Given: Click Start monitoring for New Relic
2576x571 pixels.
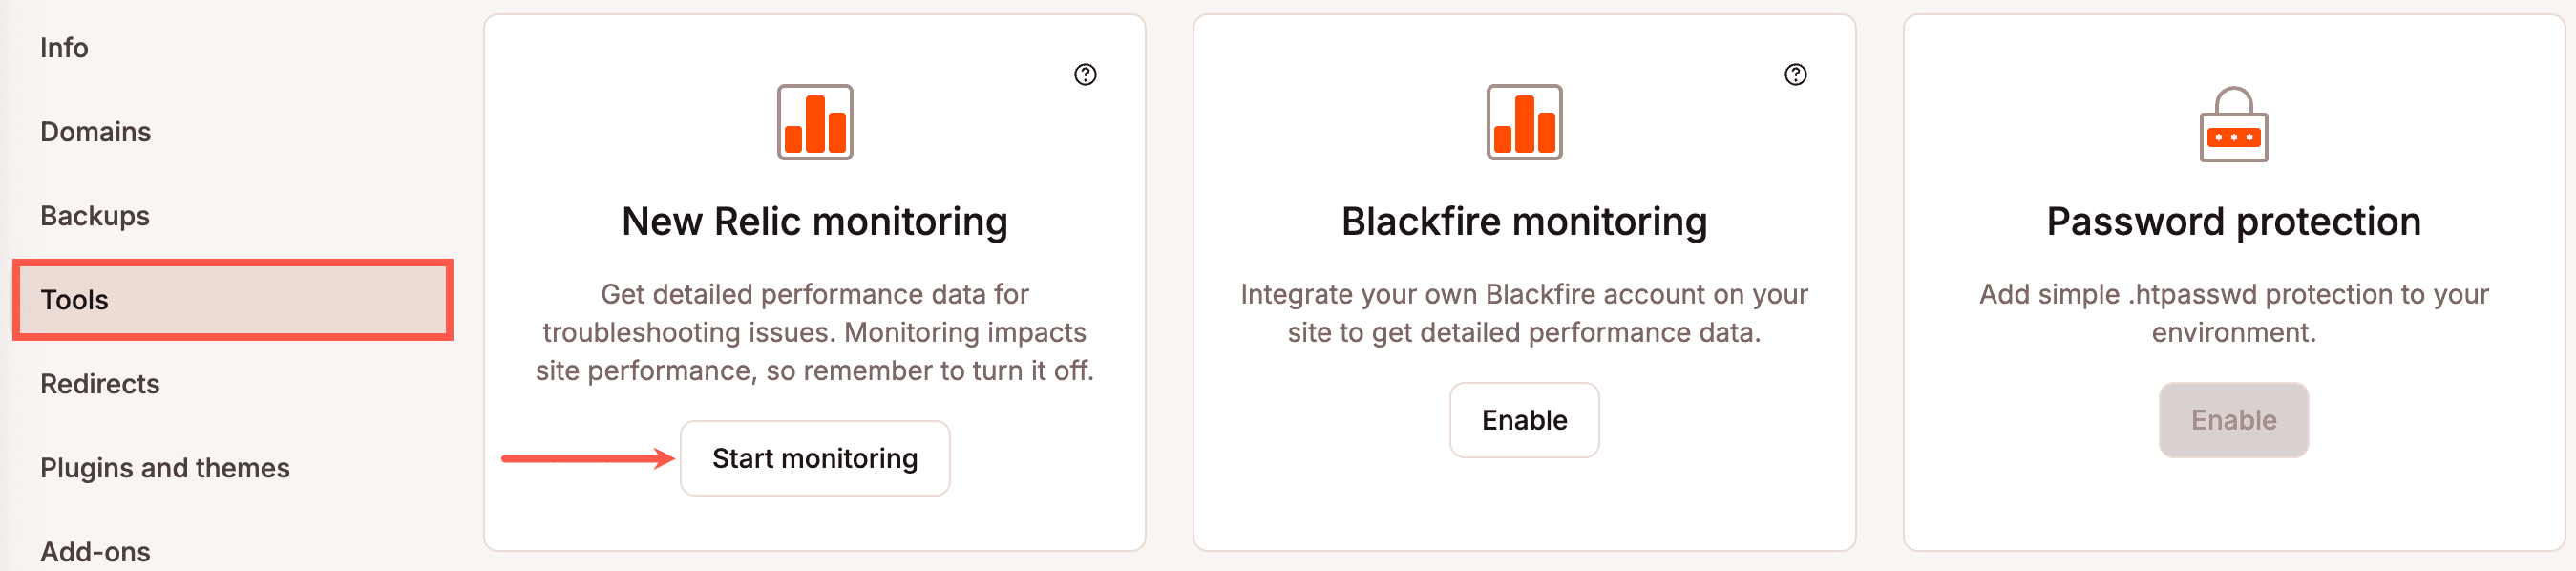Looking at the screenshot, I should [x=815, y=458].
